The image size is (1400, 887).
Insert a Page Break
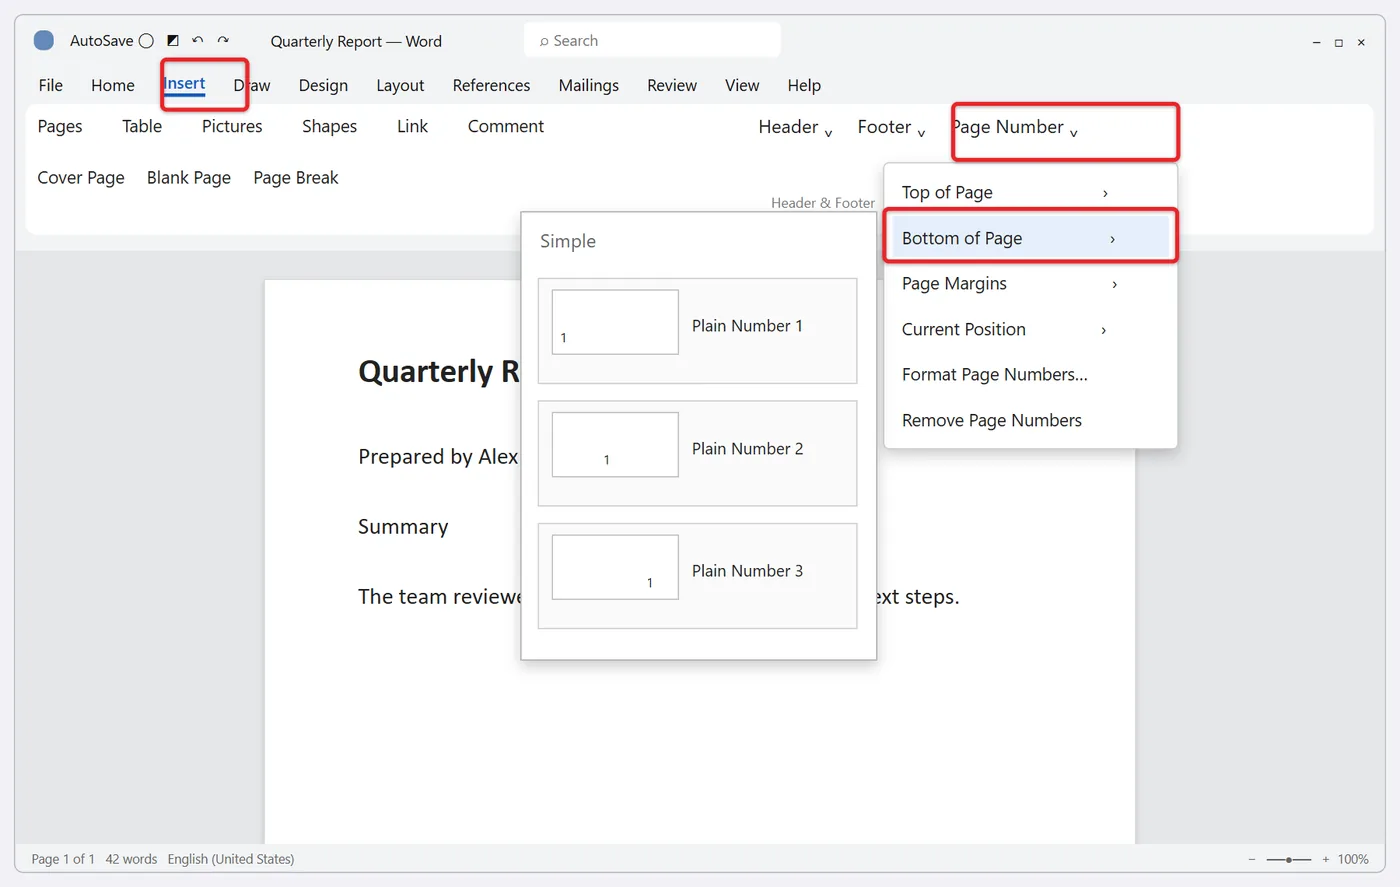point(296,178)
